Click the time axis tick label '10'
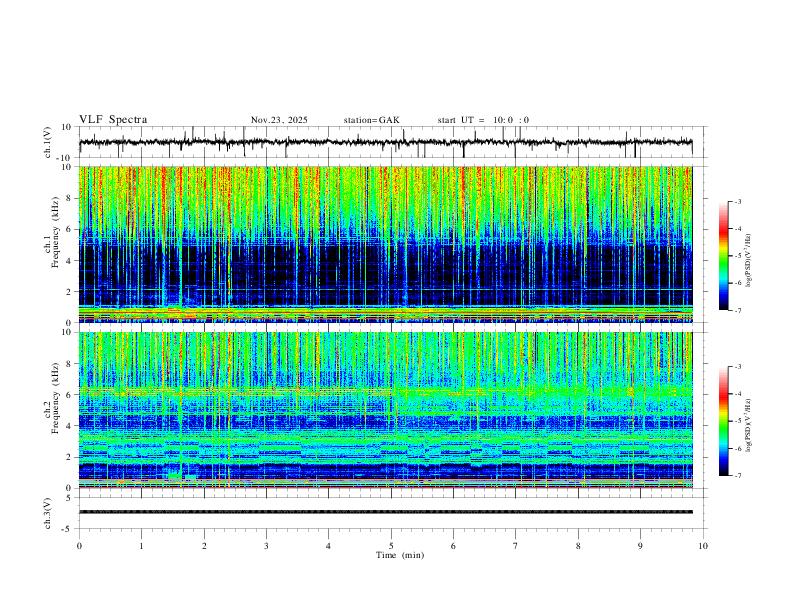Image resolution: width=792 pixels, height=612 pixels. point(703,546)
